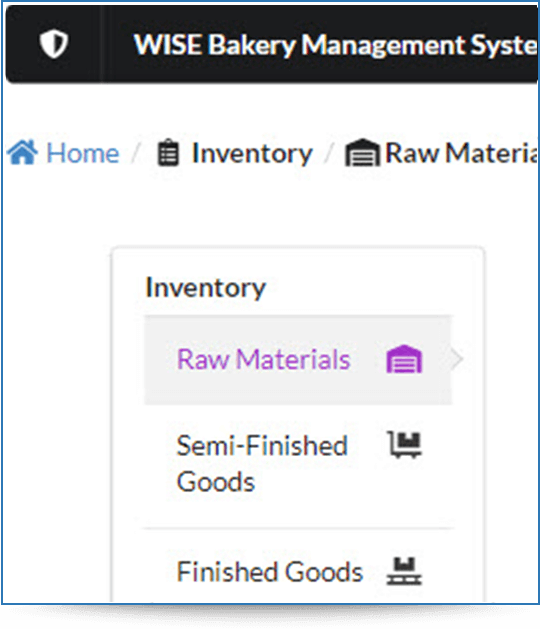
Task: Click the shield logo icon in header
Action: 54,44
